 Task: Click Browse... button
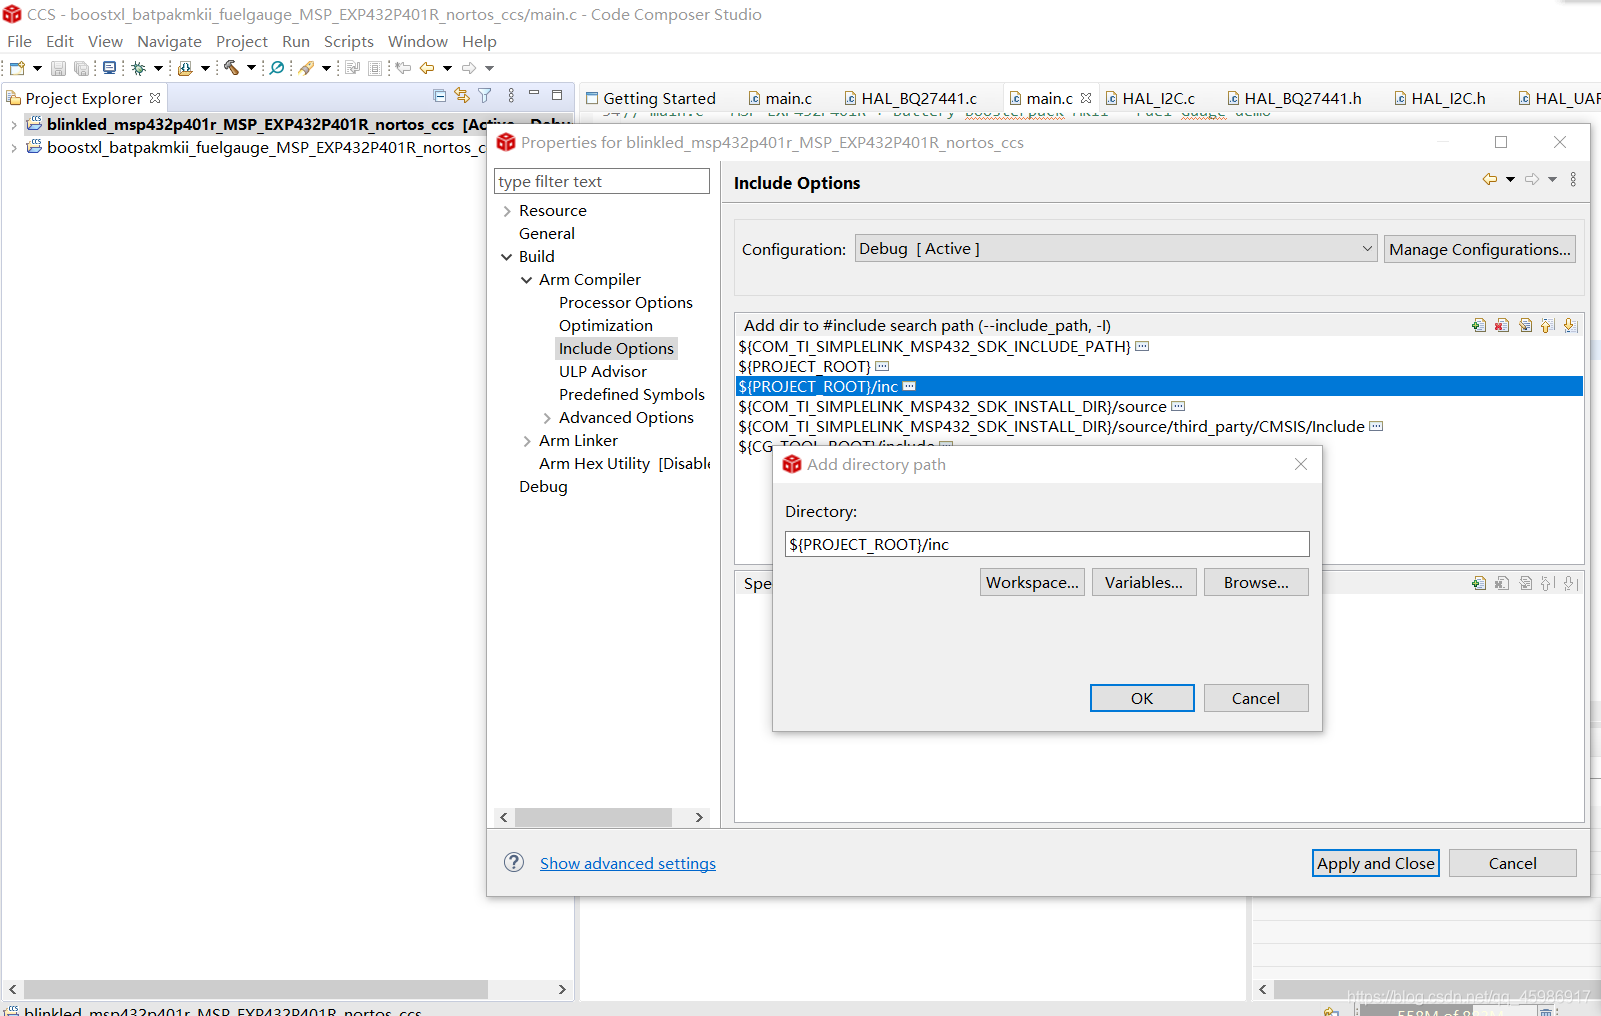[x=1256, y=582]
